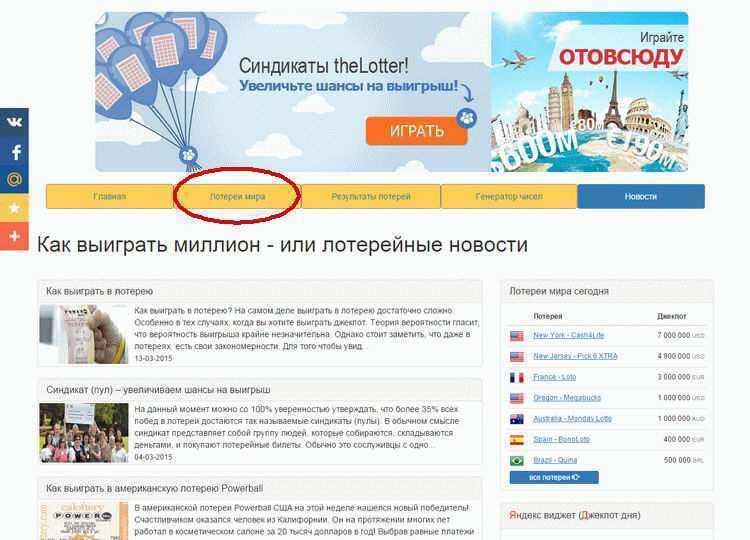This screenshot has height=540, width=750.
Task: Click the USA flag beside New York Cash4Life
Action: (x=517, y=336)
